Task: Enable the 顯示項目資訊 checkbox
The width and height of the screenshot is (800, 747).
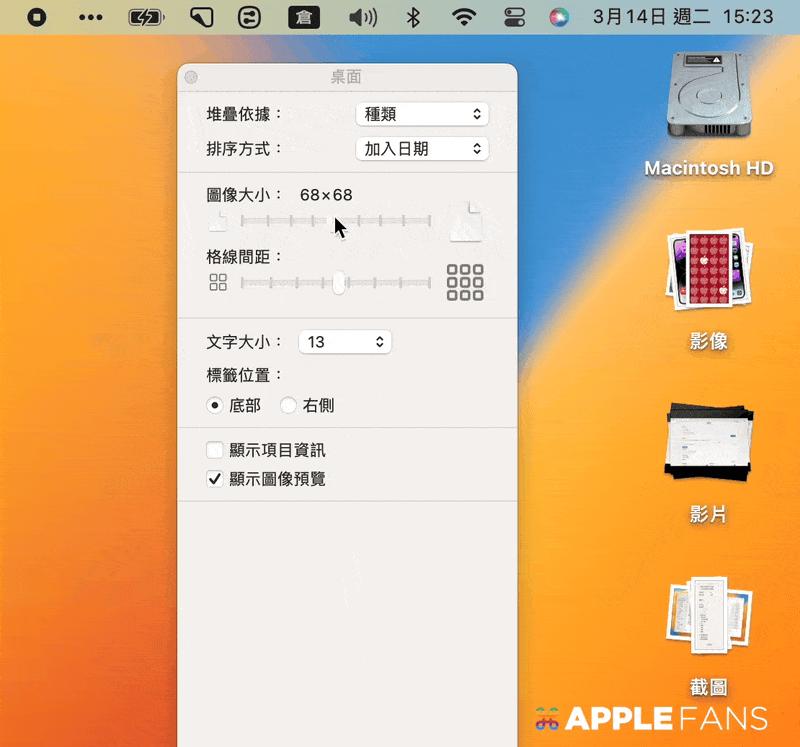Action: click(x=214, y=450)
